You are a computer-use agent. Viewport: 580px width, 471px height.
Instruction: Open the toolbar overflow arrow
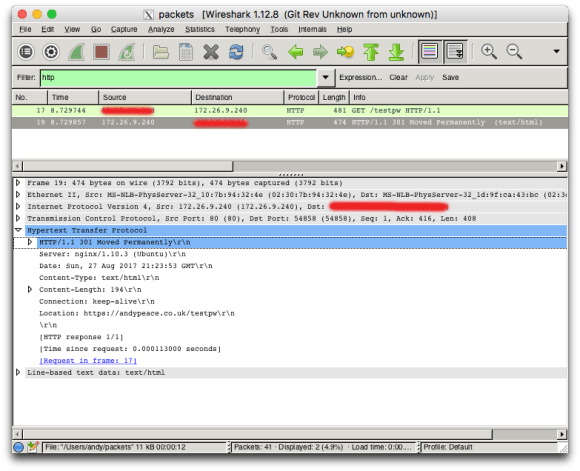coord(556,51)
